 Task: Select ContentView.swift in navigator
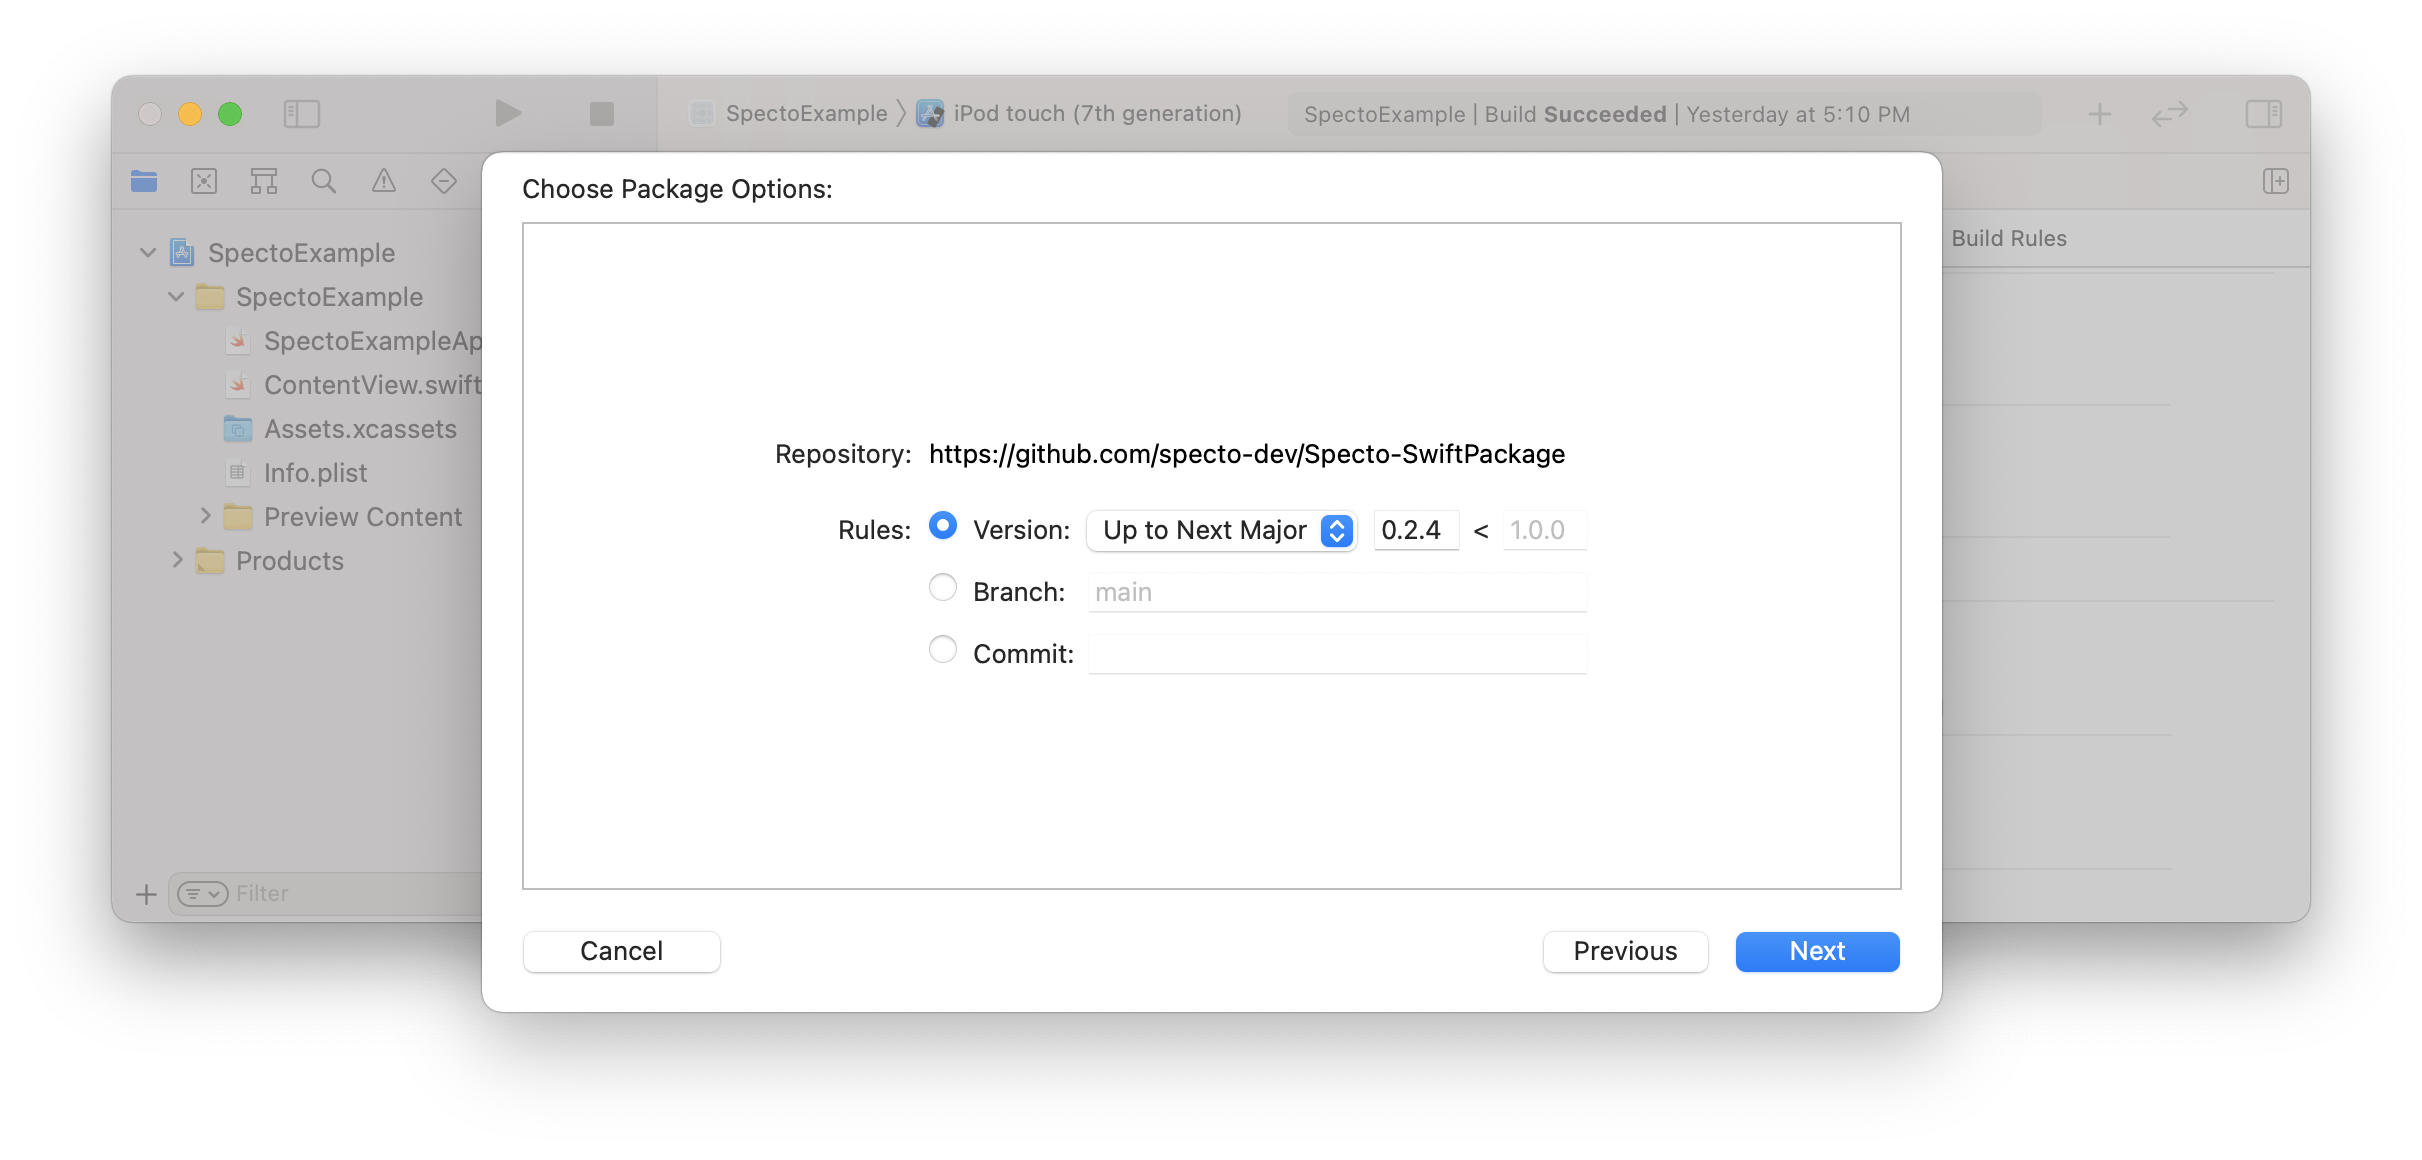click(x=354, y=385)
